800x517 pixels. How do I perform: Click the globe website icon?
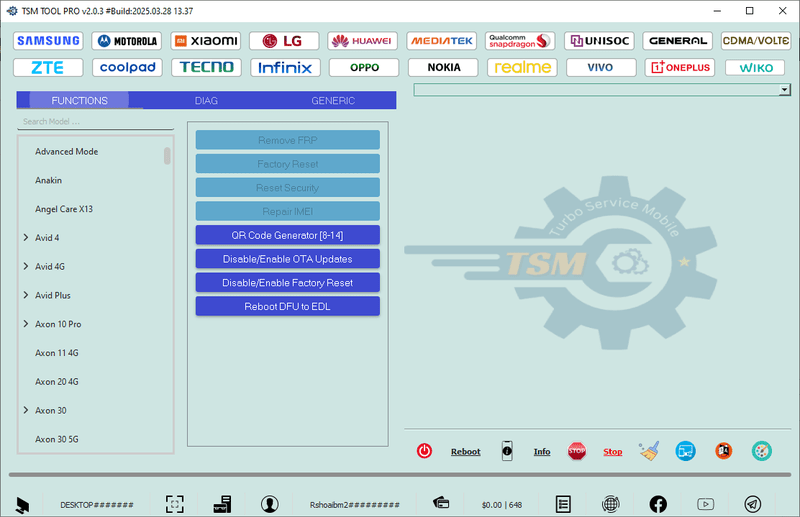pyautogui.click(x=610, y=504)
